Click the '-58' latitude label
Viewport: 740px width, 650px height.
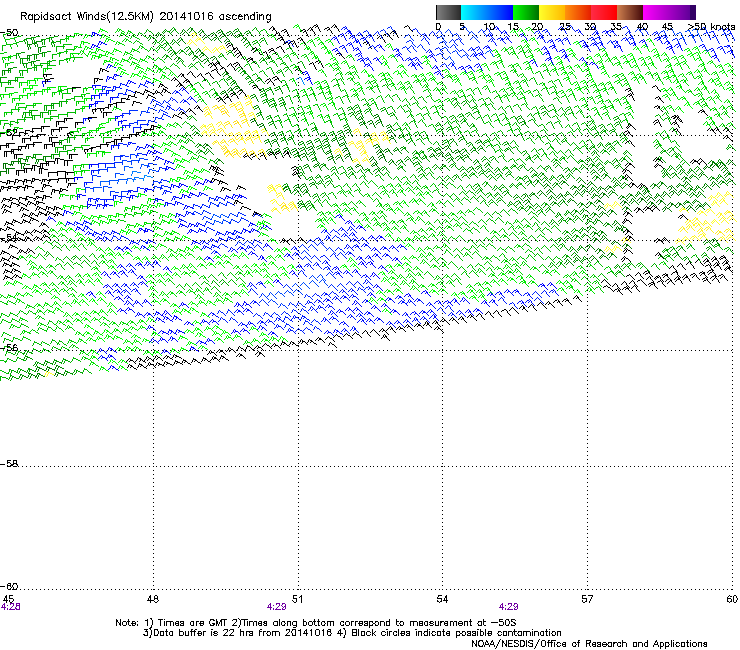pyautogui.click(x=9, y=464)
